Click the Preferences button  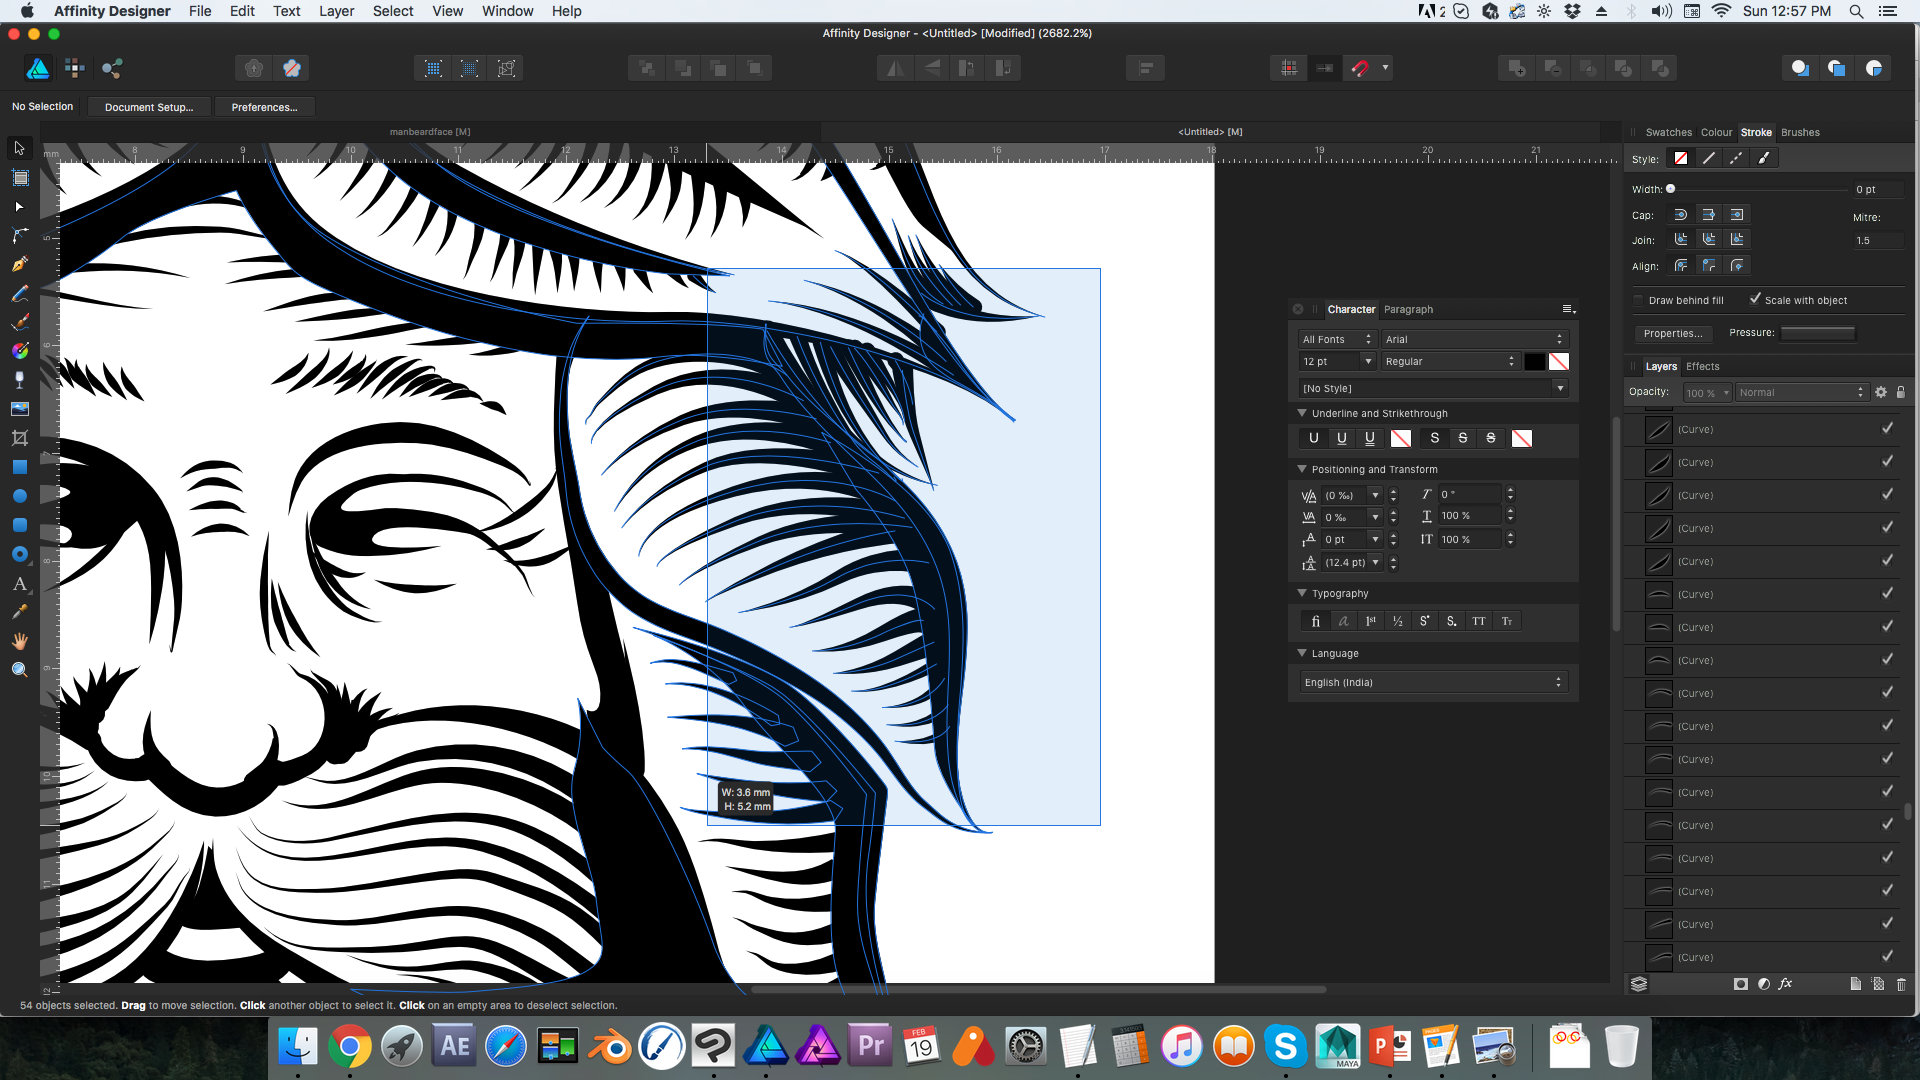[265, 107]
